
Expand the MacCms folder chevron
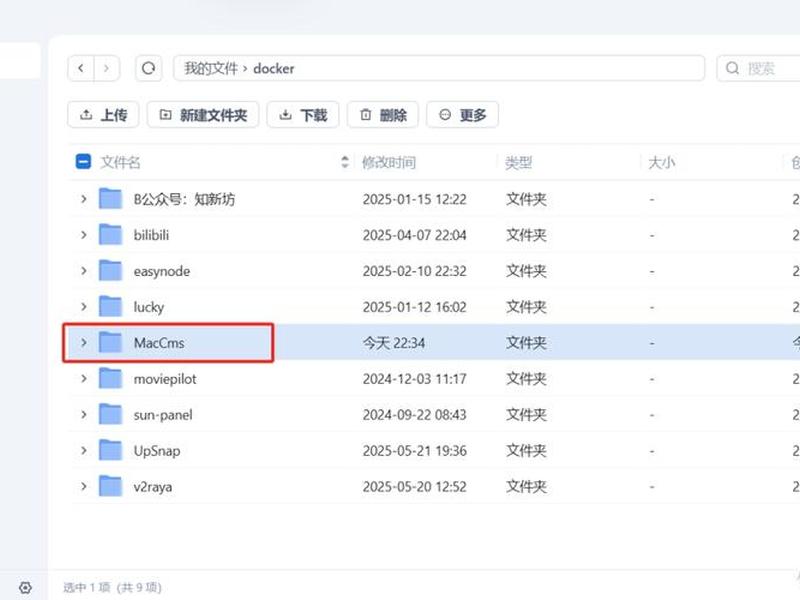tap(84, 343)
